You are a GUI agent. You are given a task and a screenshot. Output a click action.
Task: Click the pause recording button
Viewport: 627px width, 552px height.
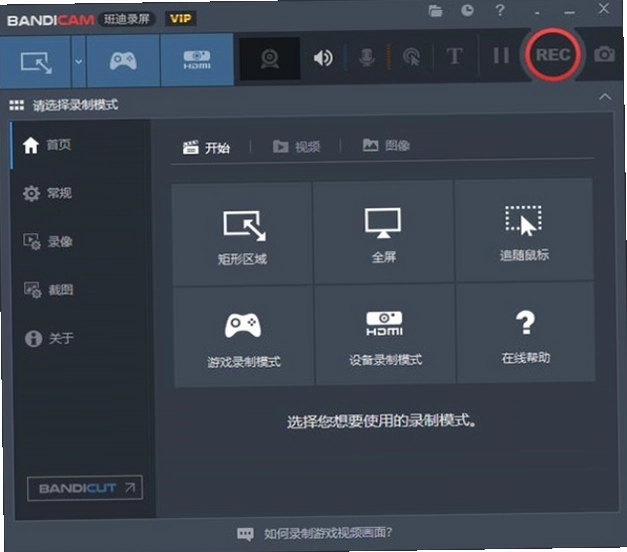point(501,55)
